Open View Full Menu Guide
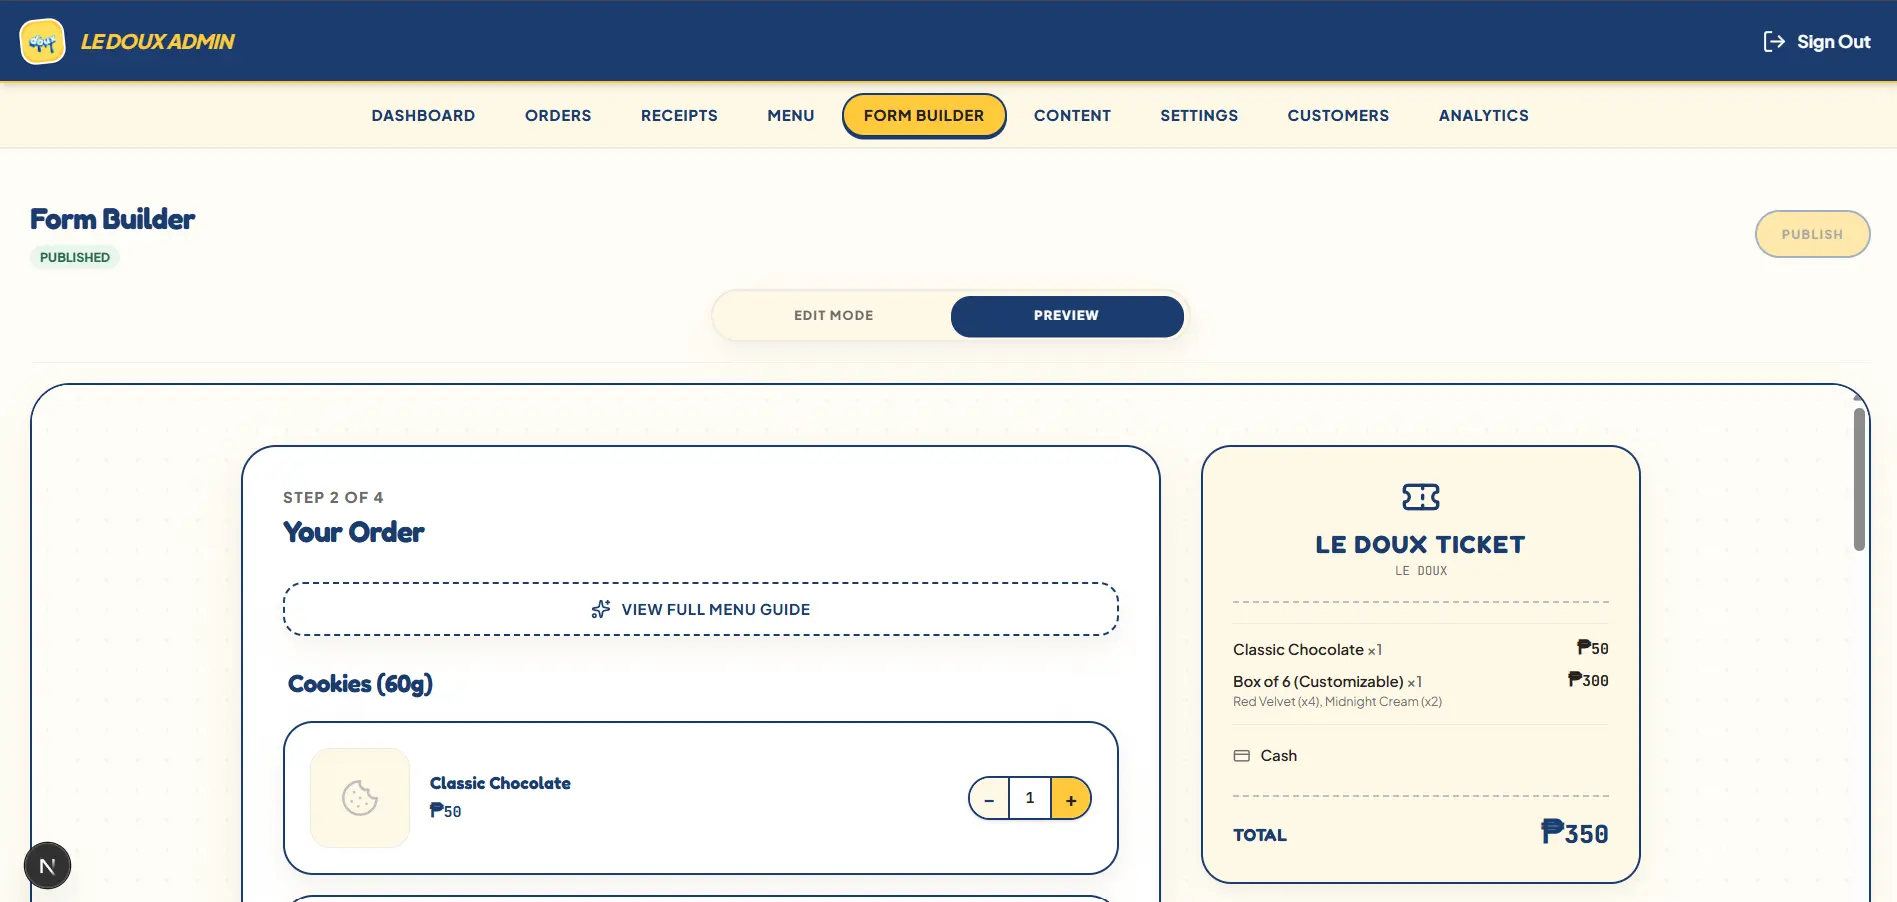Image resolution: width=1897 pixels, height=902 pixels. click(700, 609)
